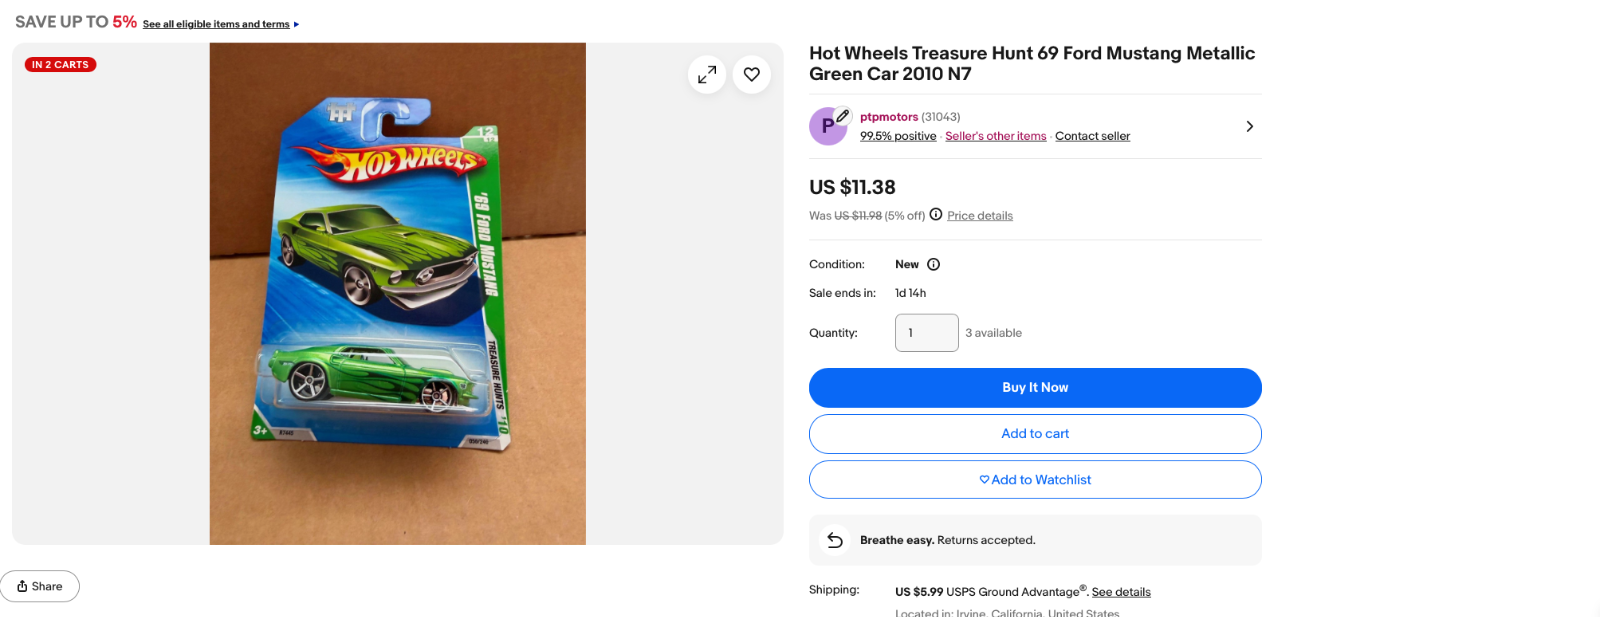This screenshot has height=617, width=1600.
Task: Click the ptpmotors seller avatar icon
Action: 828,126
